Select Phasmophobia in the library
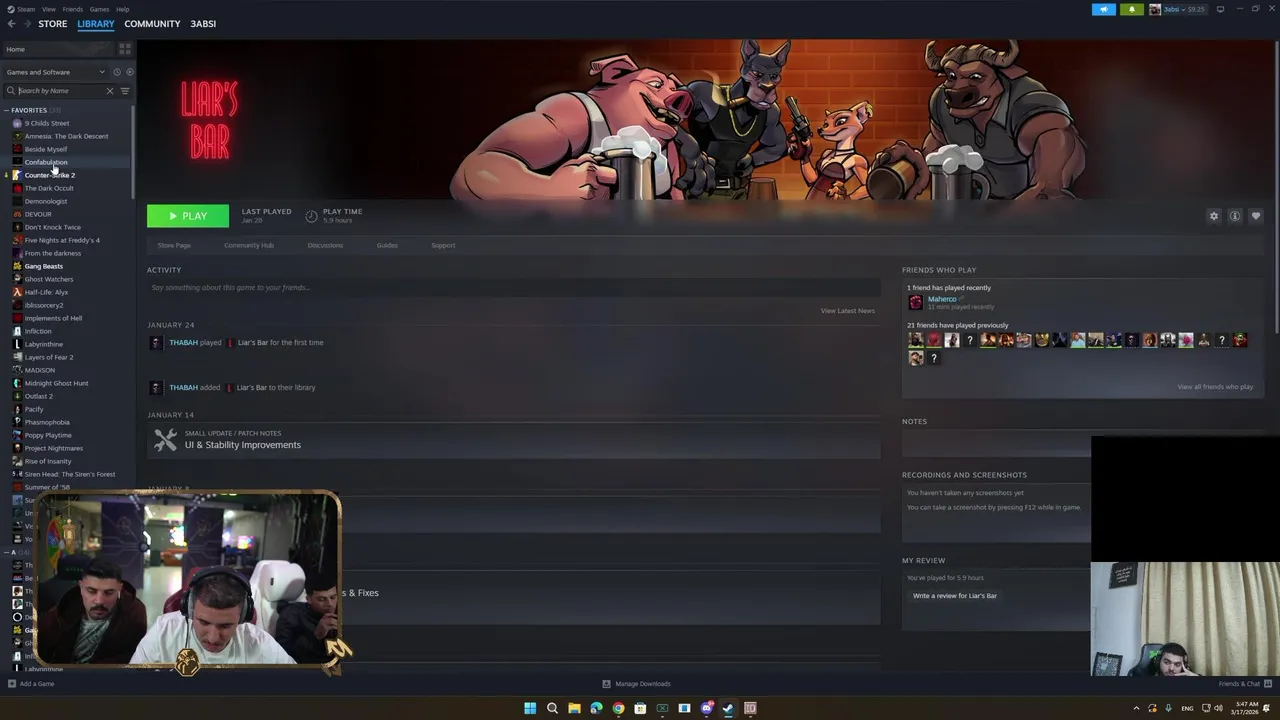 click(x=47, y=422)
